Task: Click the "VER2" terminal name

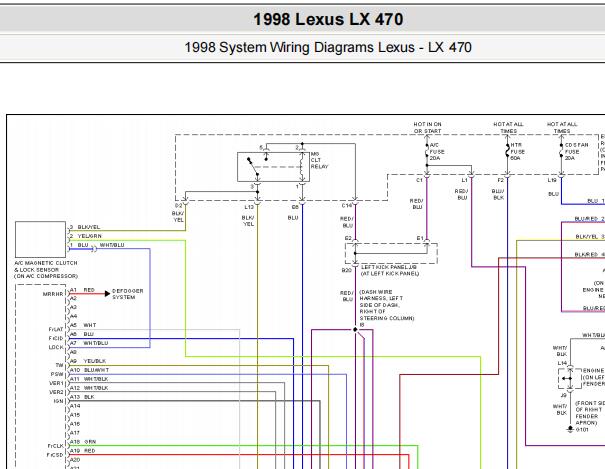Action: click(x=56, y=392)
